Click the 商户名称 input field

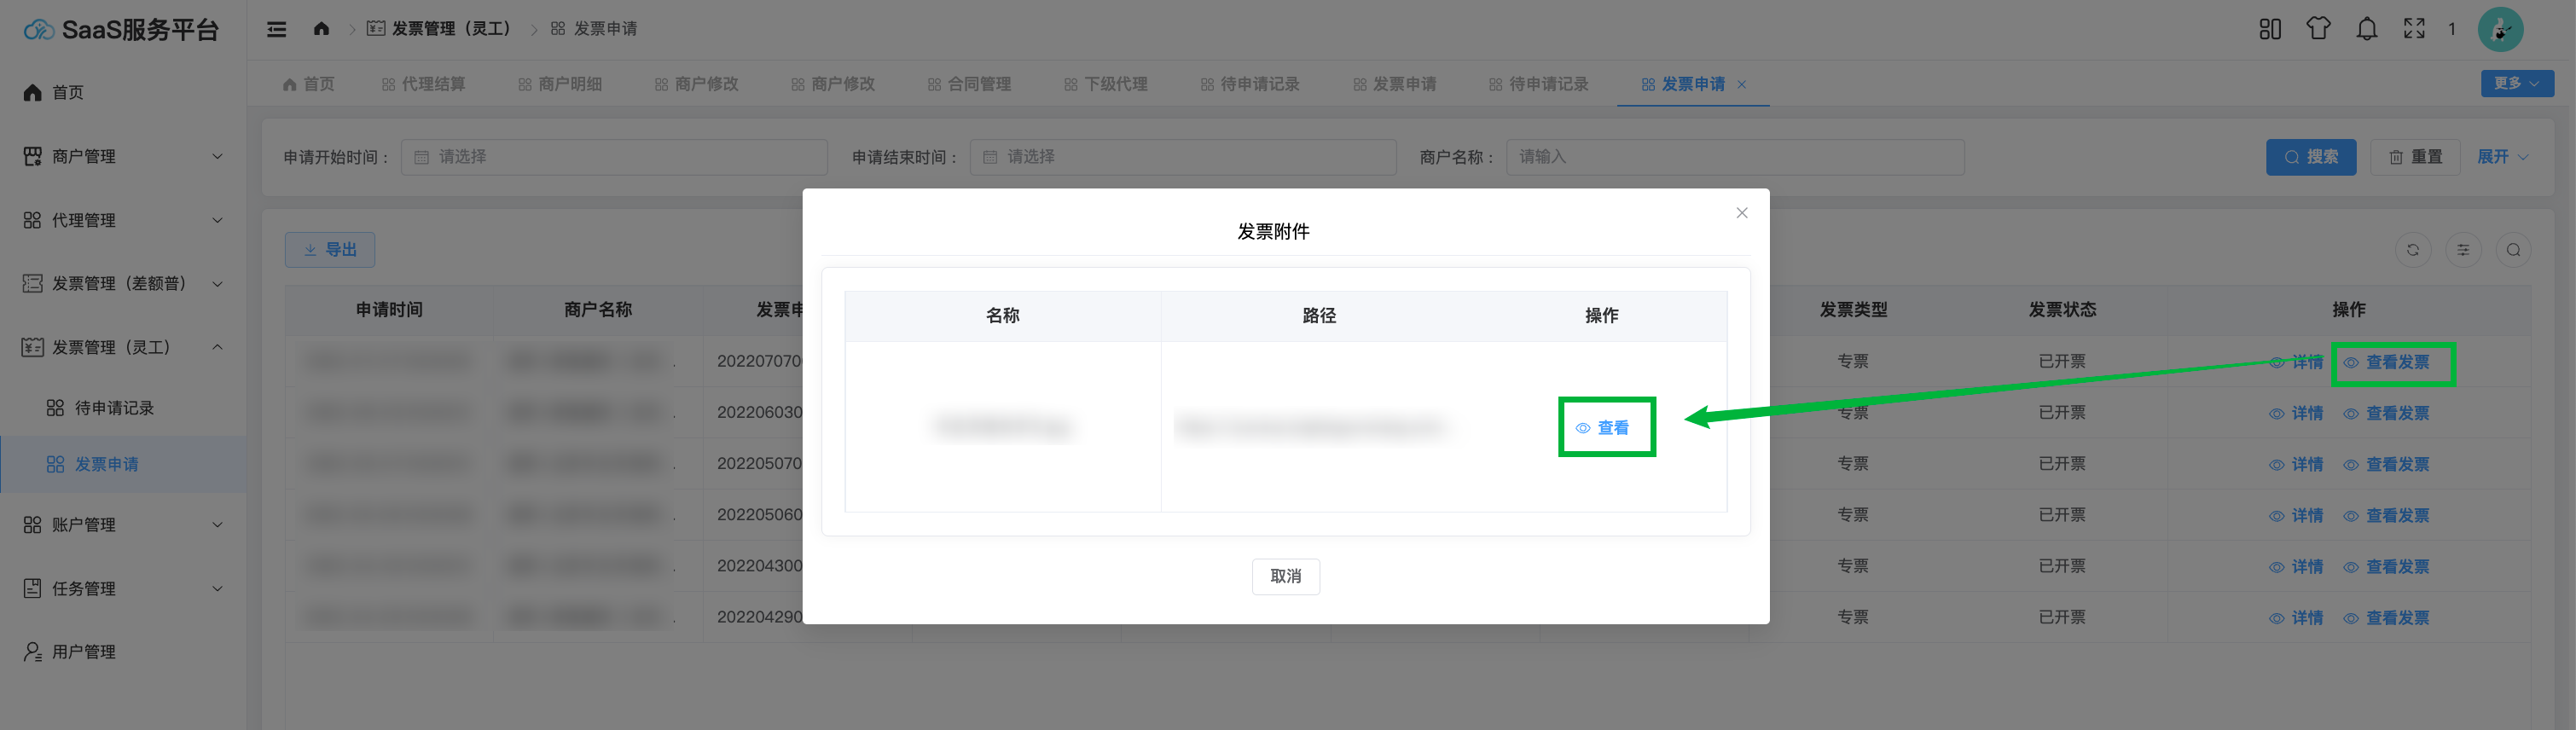tap(1734, 157)
